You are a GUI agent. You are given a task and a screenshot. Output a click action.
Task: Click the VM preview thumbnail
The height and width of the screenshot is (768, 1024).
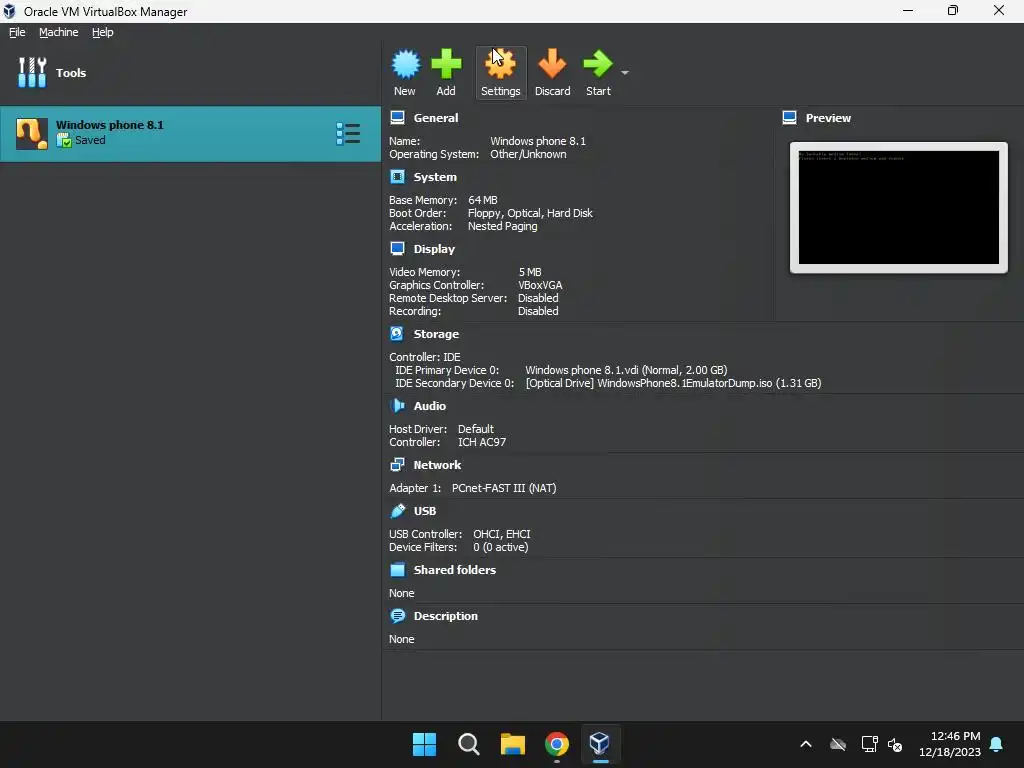coord(899,207)
